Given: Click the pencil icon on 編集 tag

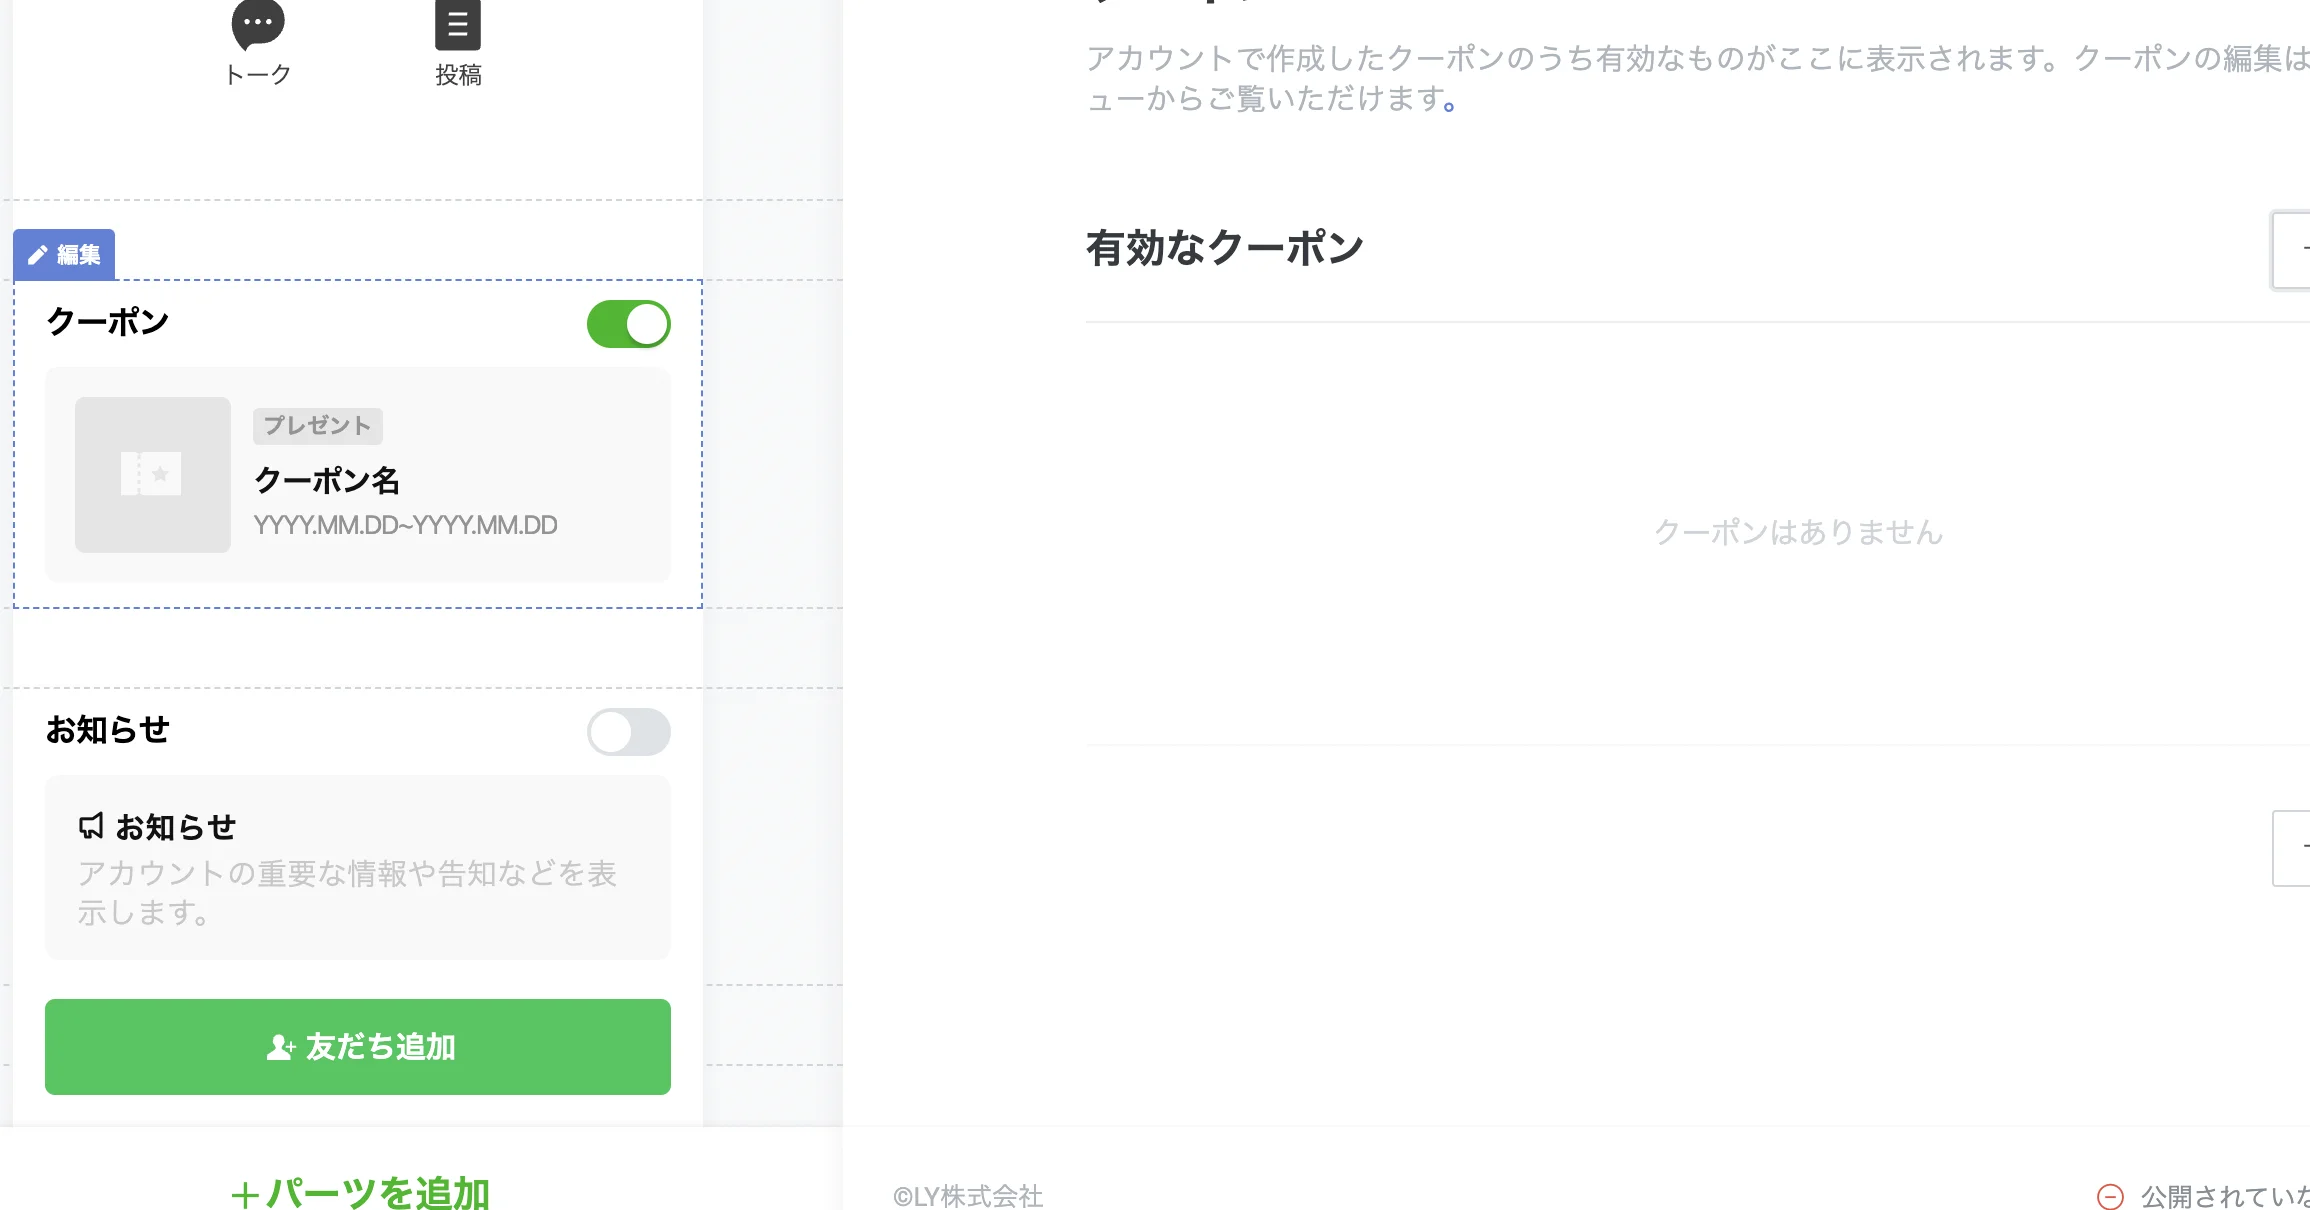Looking at the screenshot, I should (x=38, y=255).
